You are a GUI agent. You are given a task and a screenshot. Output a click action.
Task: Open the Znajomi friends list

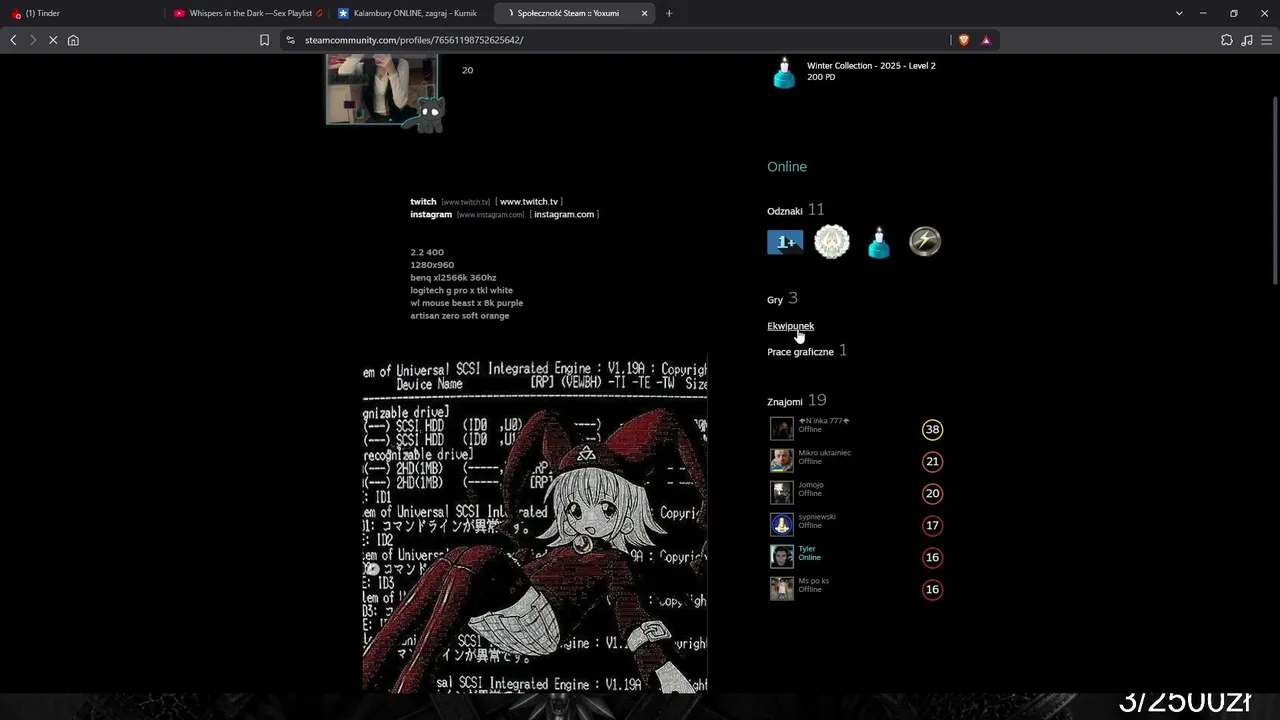coord(797,401)
